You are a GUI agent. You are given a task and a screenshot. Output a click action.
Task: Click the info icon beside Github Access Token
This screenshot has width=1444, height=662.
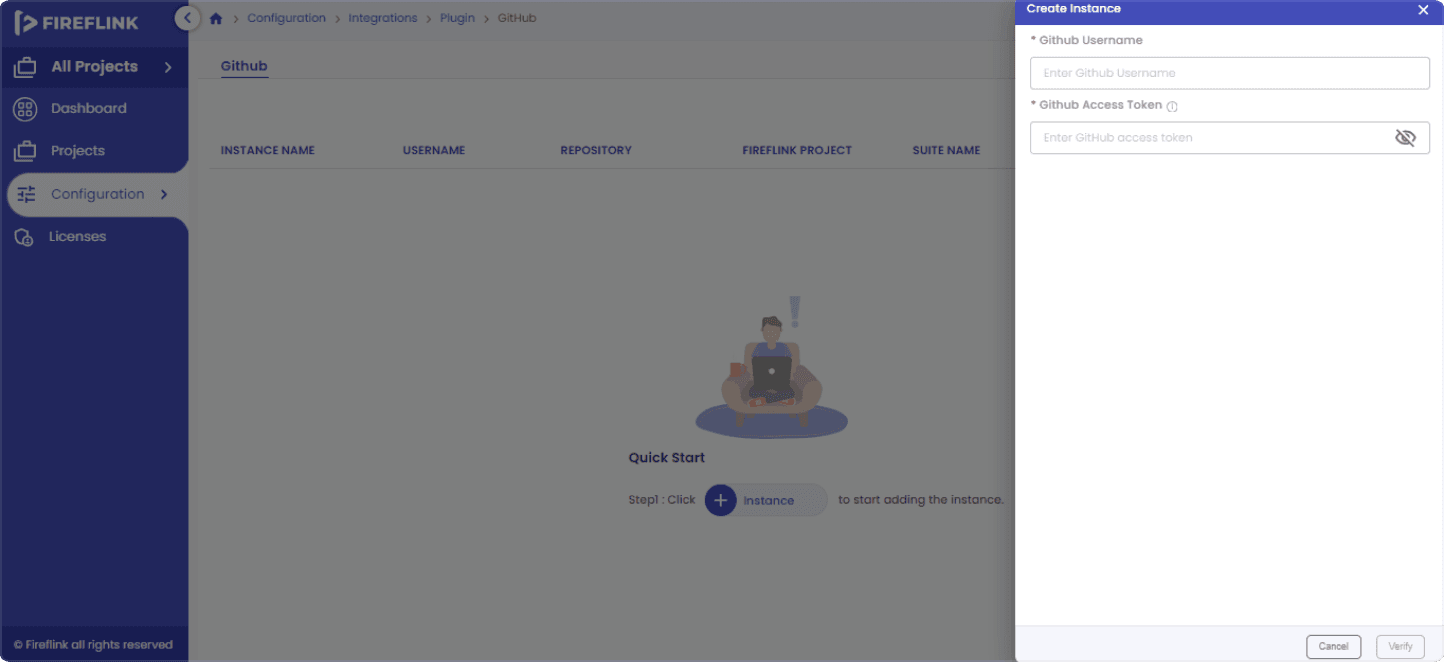tap(1172, 106)
